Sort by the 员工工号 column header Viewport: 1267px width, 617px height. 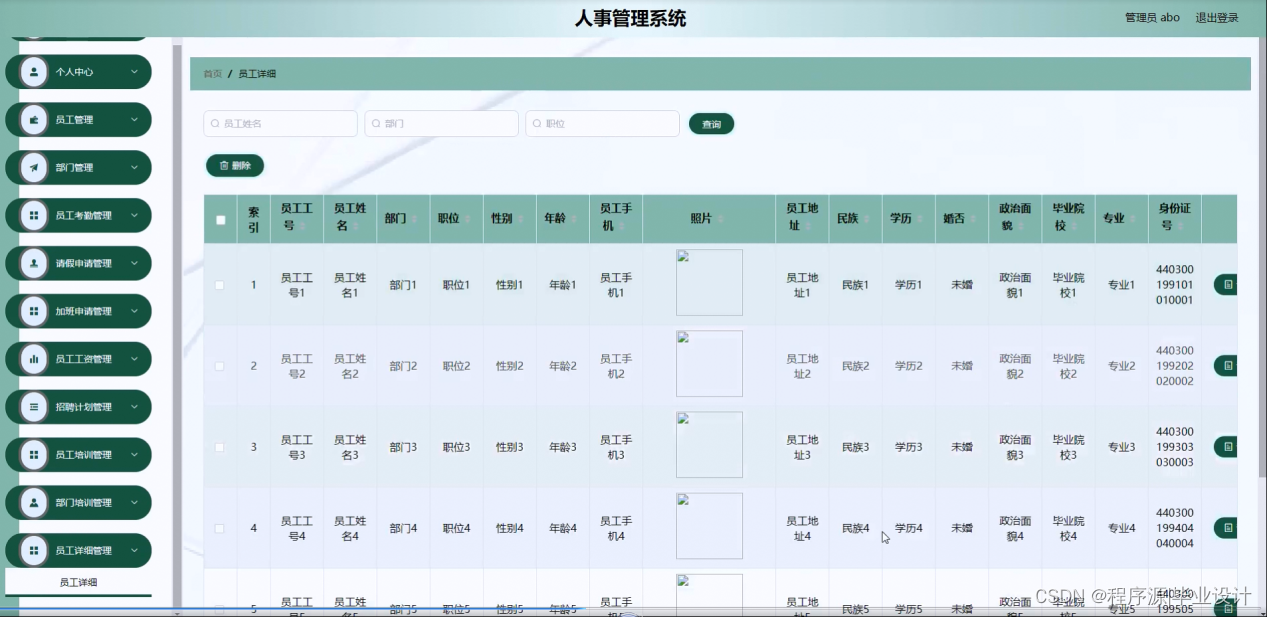click(297, 218)
